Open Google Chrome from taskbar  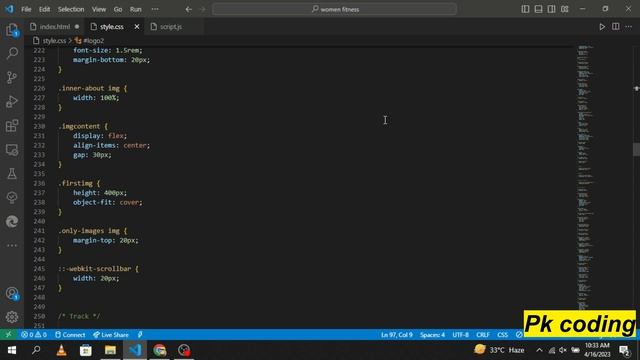tap(160, 350)
